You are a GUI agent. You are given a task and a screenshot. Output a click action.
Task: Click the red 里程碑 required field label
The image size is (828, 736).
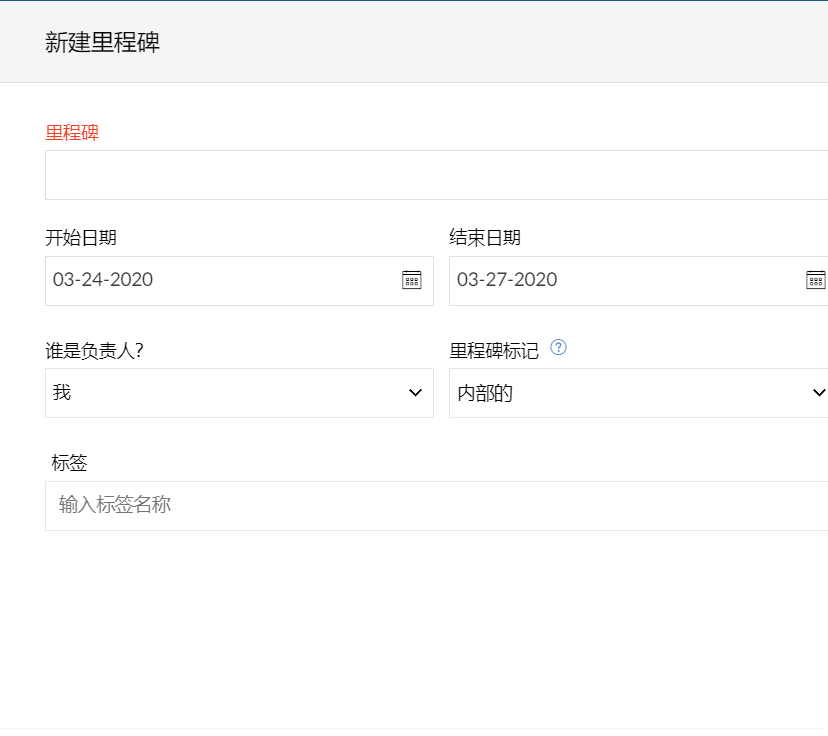click(71, 132)
